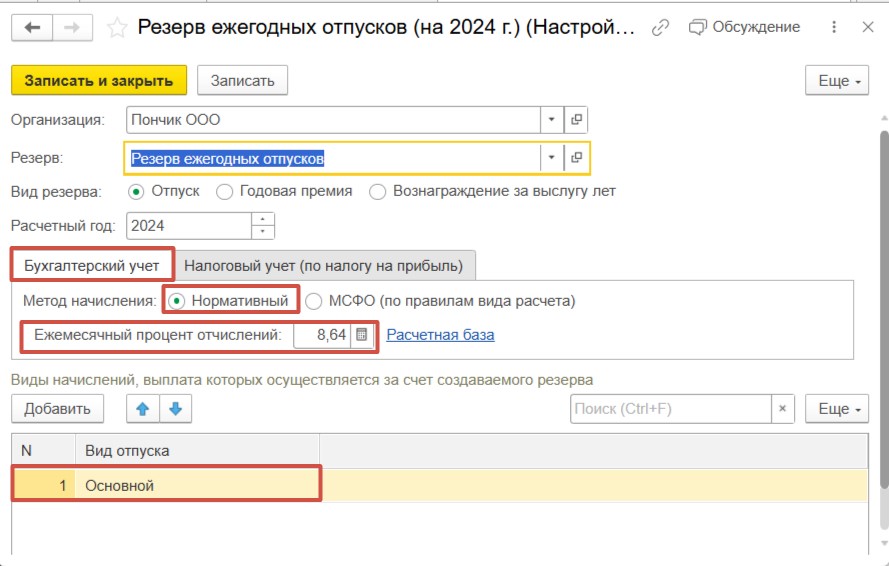Open the Обсуждение discussion panel
Image resolution: width=889 pixels, height=566 pixels.
coord(744,27)
